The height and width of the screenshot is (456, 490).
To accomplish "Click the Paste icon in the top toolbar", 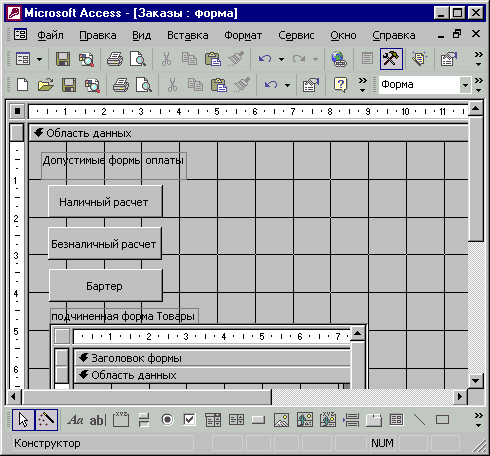I will pos(213,59).
